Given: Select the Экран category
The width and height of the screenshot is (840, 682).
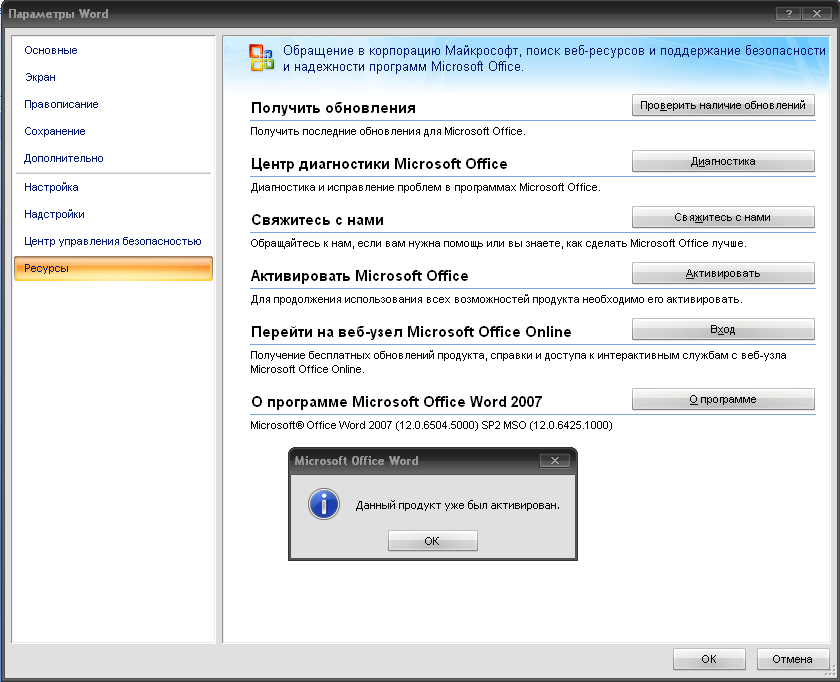Looking at the screenshot, I should [x=40, y=77].
